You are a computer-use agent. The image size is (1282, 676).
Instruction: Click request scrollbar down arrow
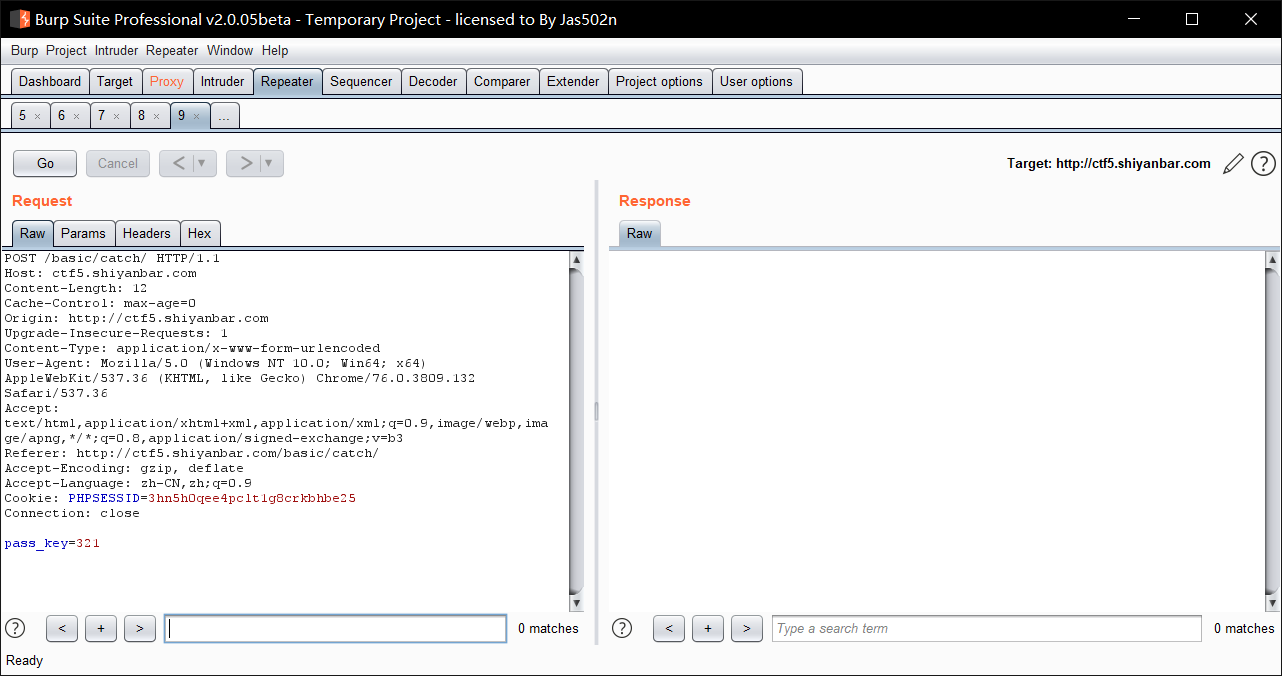[576, 604]
